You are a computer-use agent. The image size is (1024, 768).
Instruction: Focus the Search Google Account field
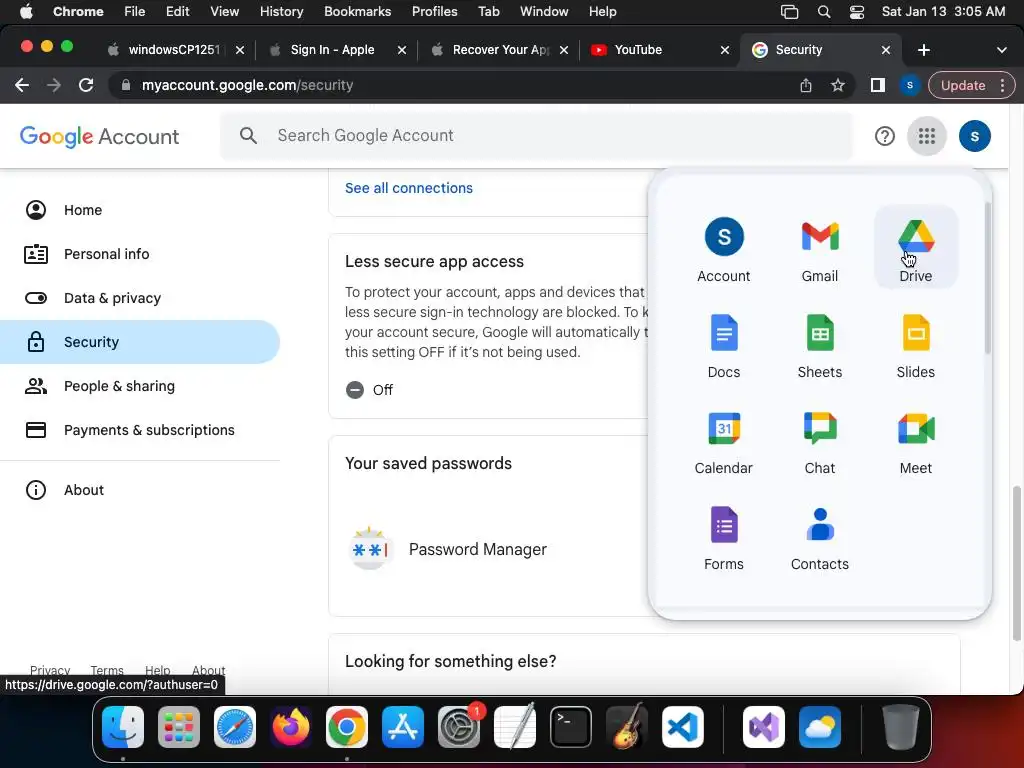536,135
